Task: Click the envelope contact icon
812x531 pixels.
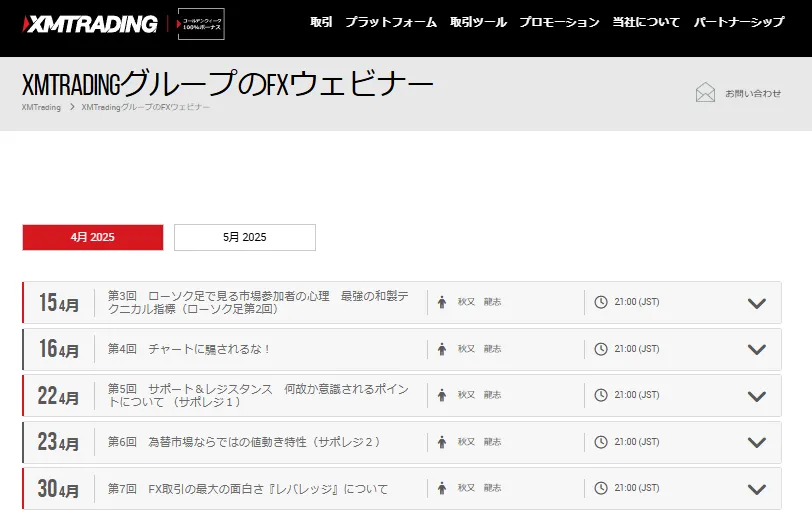Action: click(705, 93)
